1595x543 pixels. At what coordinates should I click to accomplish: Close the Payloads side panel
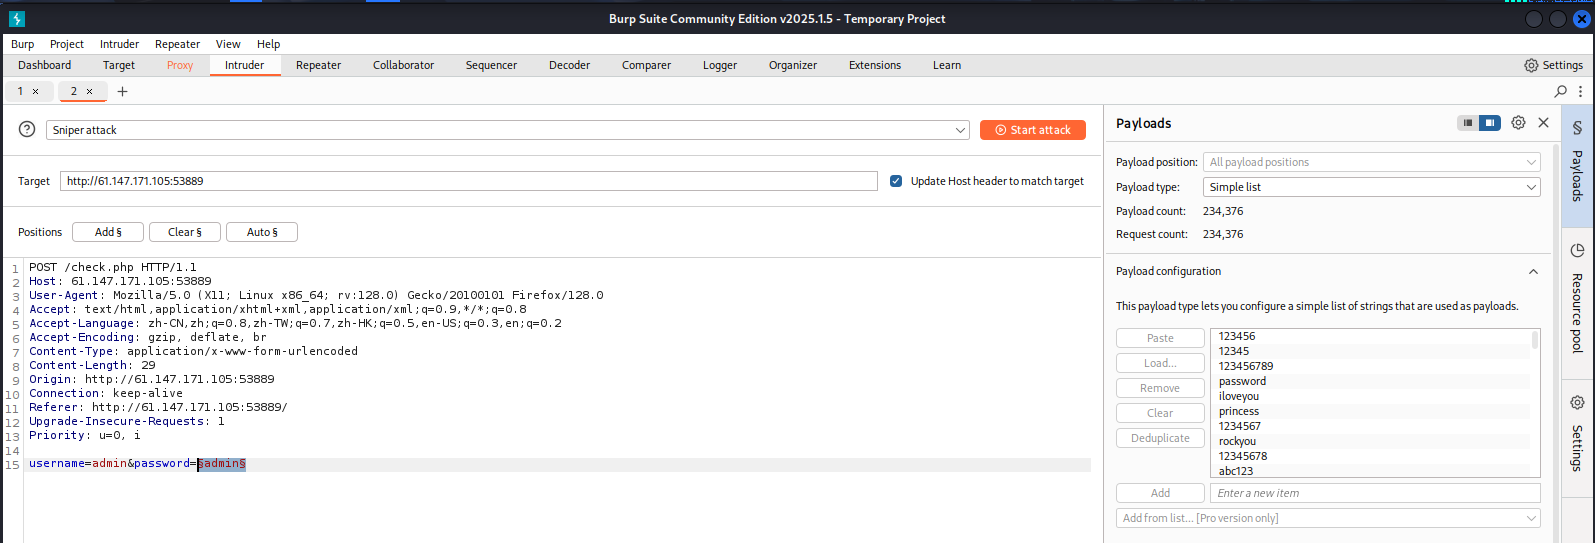1543,123
